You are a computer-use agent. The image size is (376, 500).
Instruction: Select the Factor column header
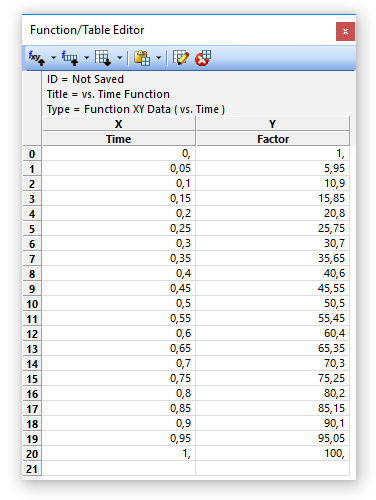273,139
